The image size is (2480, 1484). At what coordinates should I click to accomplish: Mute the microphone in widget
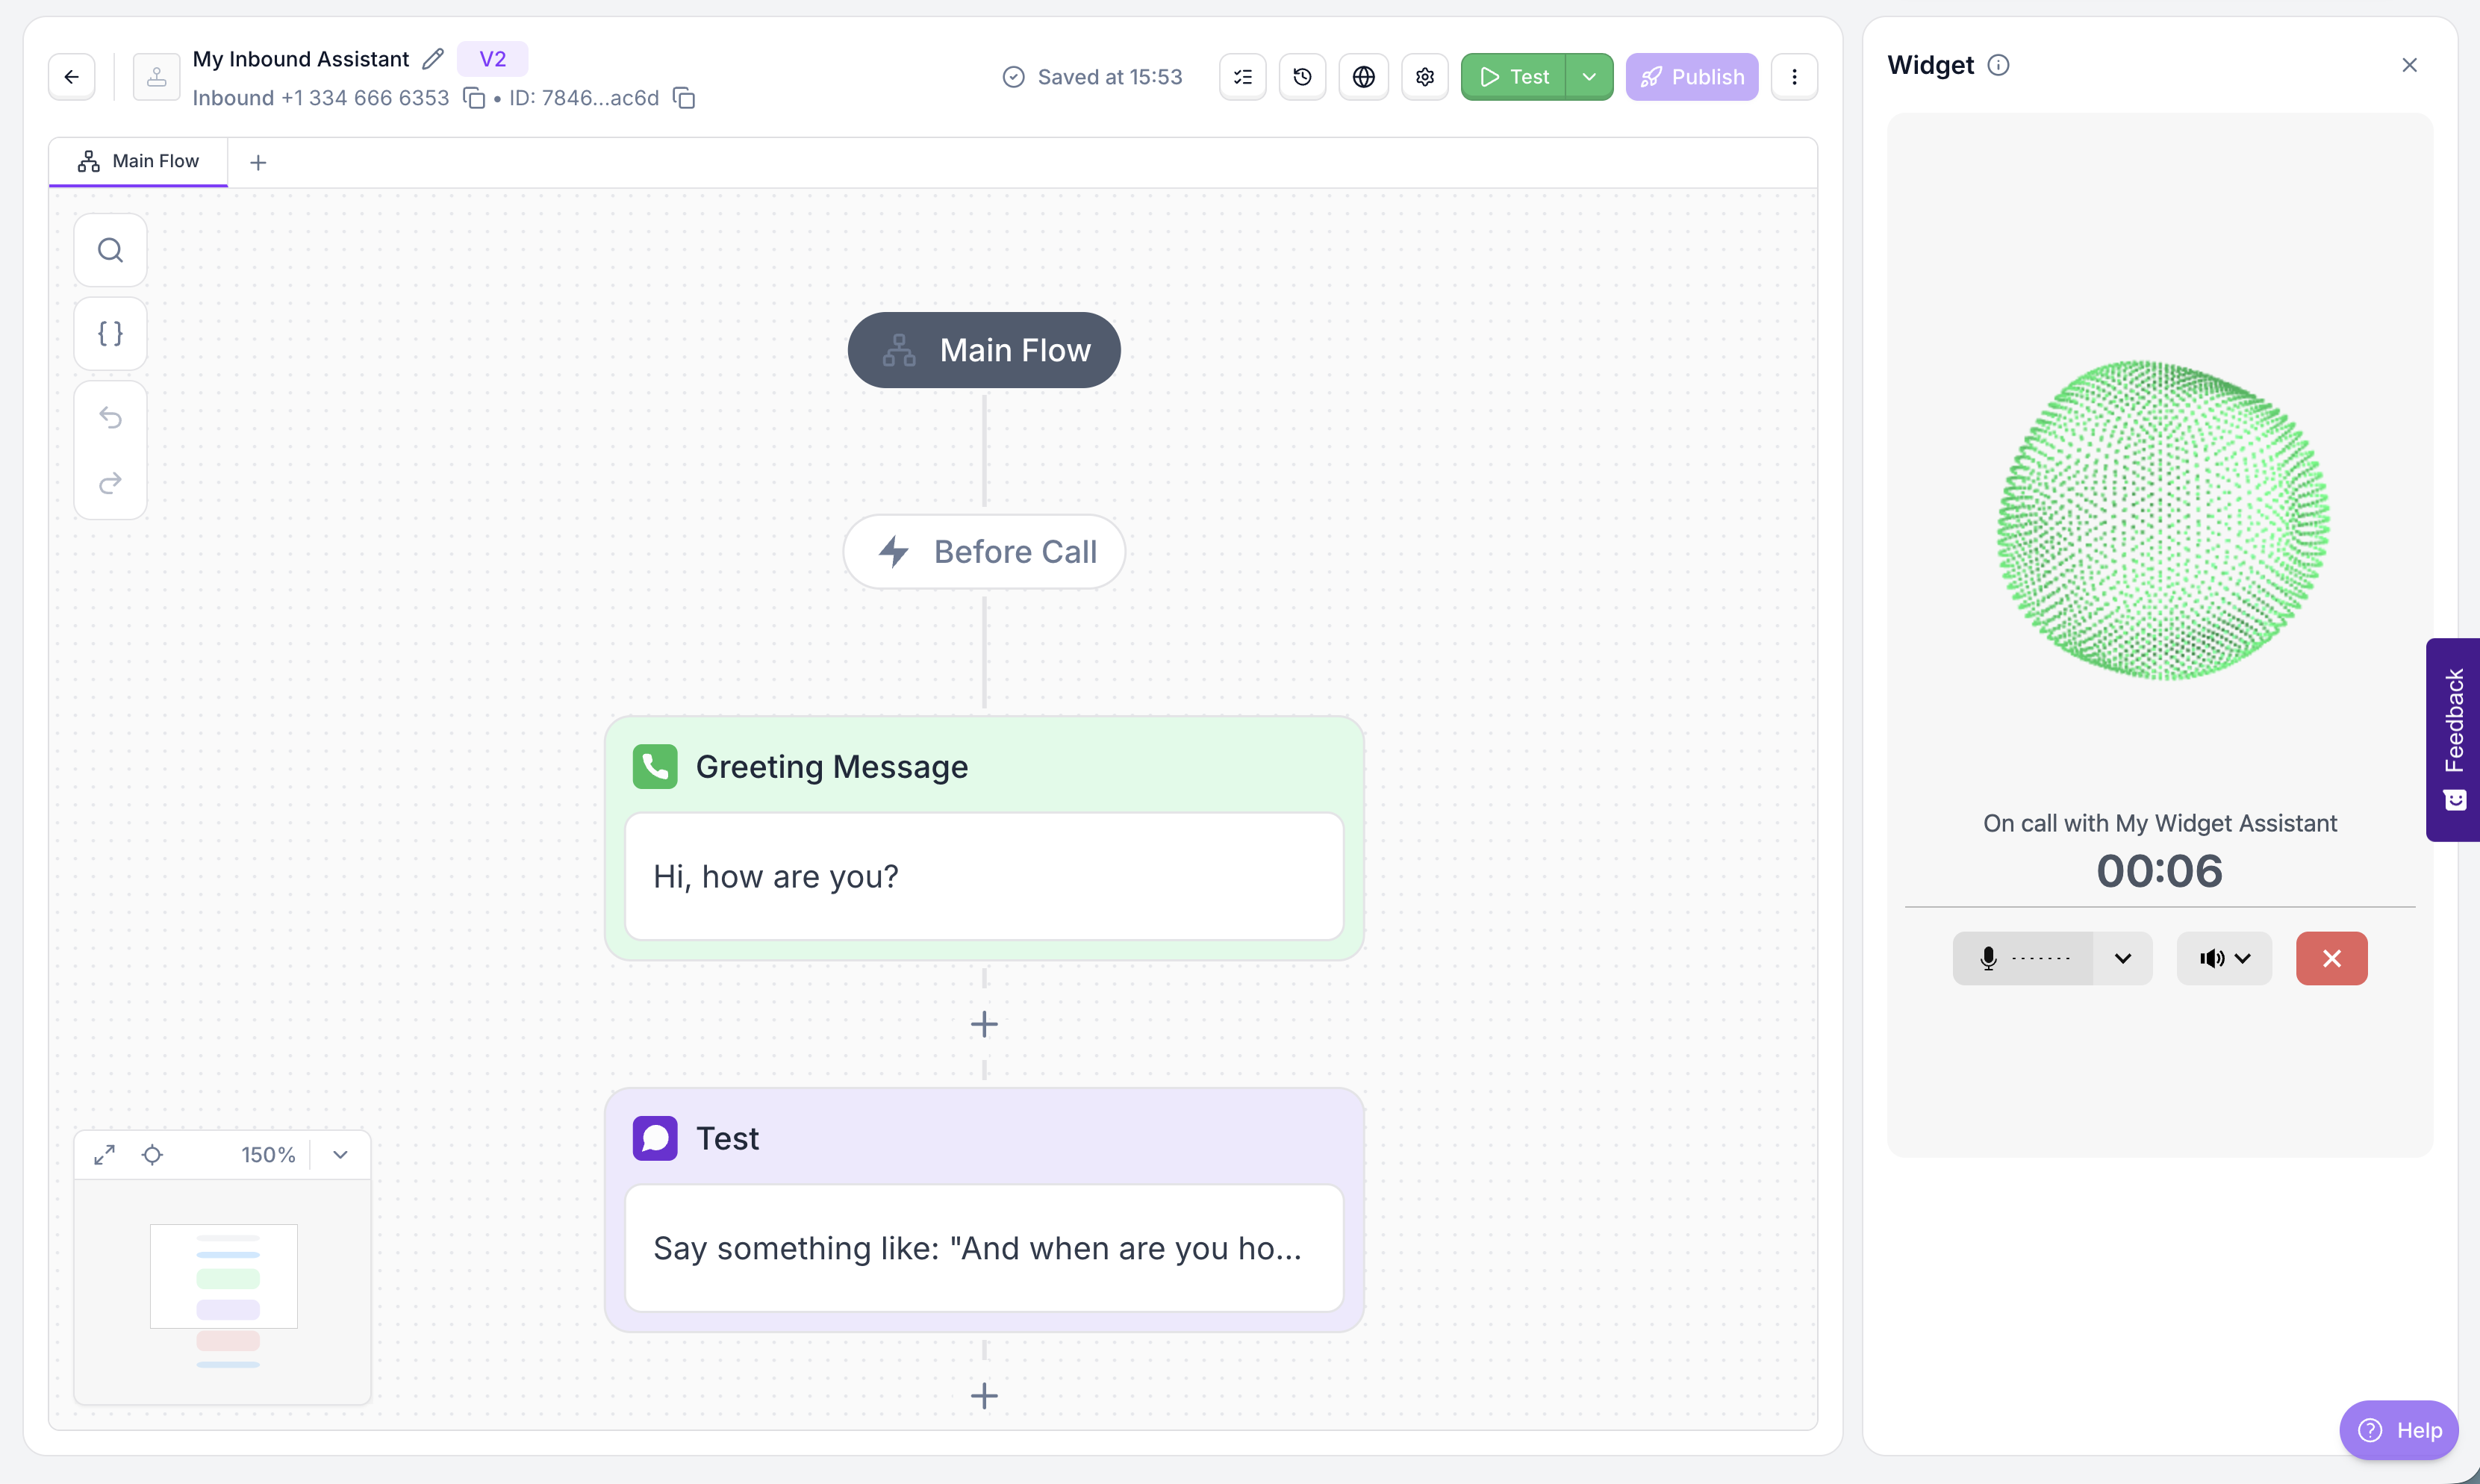pyautogui.click(x=2022, y=958)
